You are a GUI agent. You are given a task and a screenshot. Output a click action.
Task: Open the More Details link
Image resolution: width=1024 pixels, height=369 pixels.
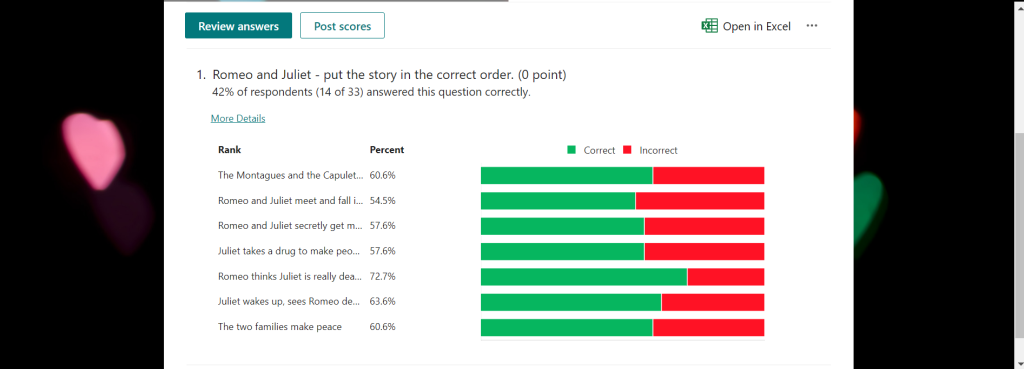[x=238, y=118]
